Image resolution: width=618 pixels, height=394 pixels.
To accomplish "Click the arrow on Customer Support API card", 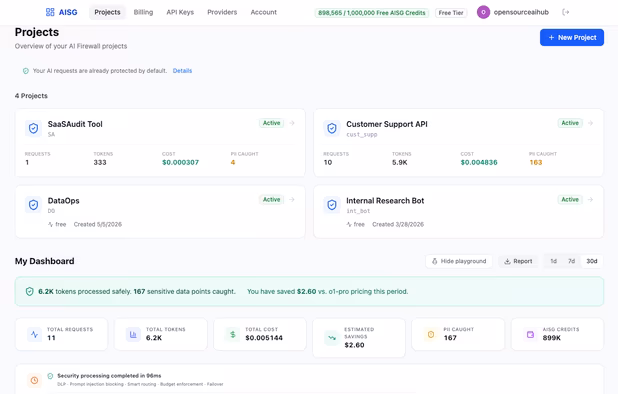I will point(590,123).
